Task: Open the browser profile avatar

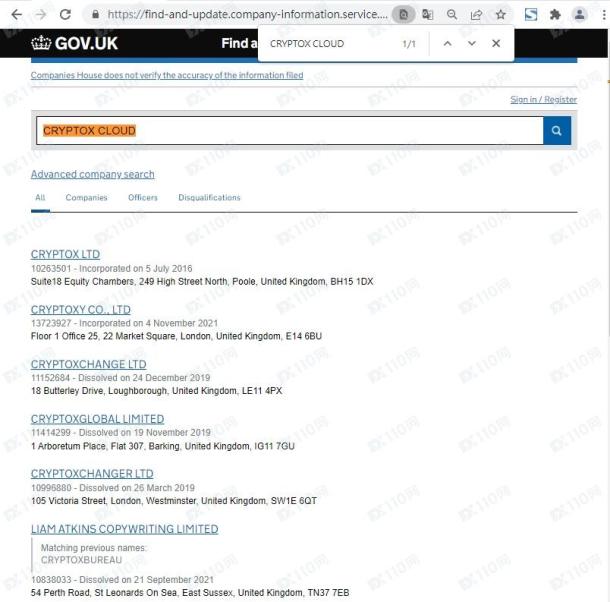Action: click(579, 15)
